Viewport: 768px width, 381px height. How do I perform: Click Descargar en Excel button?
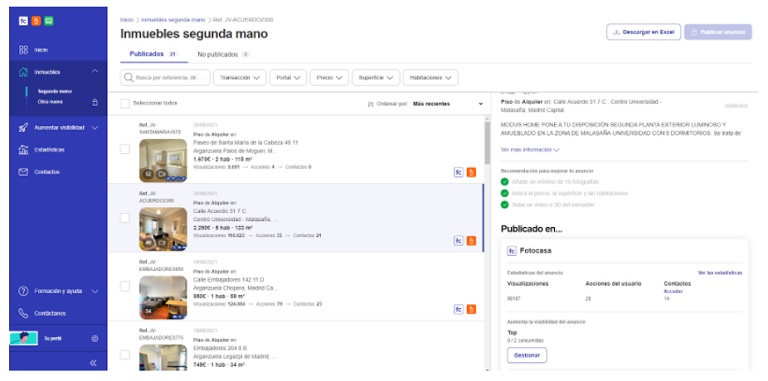[644, 32]
